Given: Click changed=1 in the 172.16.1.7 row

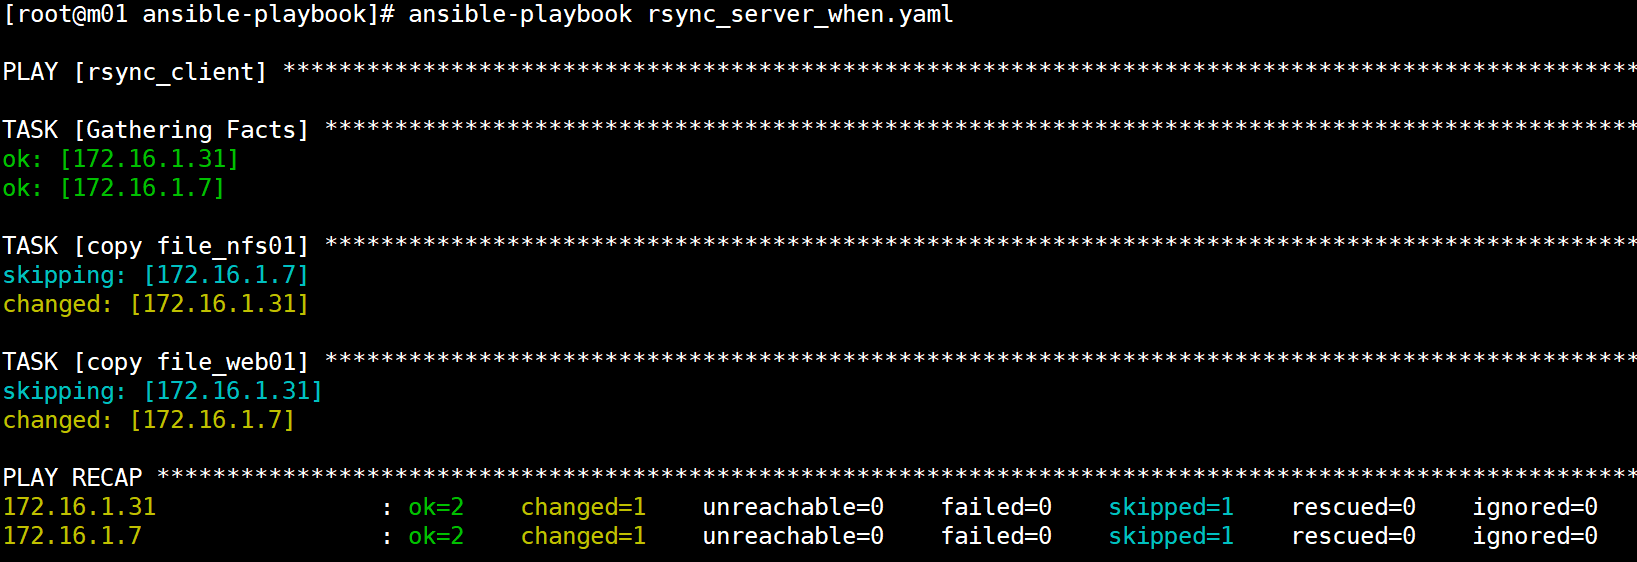Looking at the screenshot, I should tap(583, 536).
